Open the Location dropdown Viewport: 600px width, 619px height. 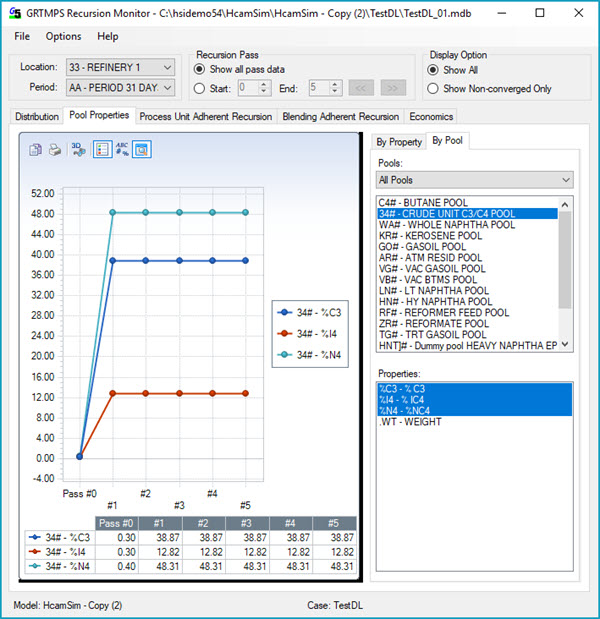[166, 67]
